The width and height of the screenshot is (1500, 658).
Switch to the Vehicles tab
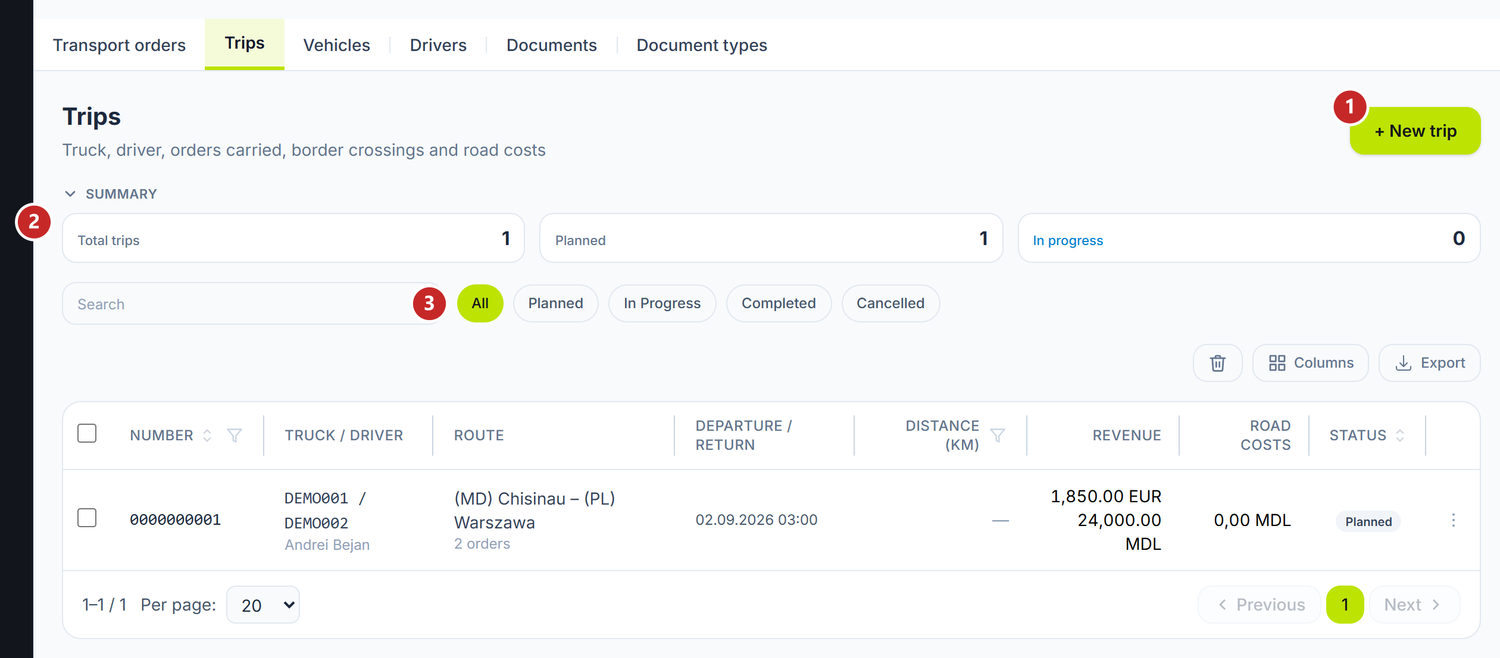(337, 45)
